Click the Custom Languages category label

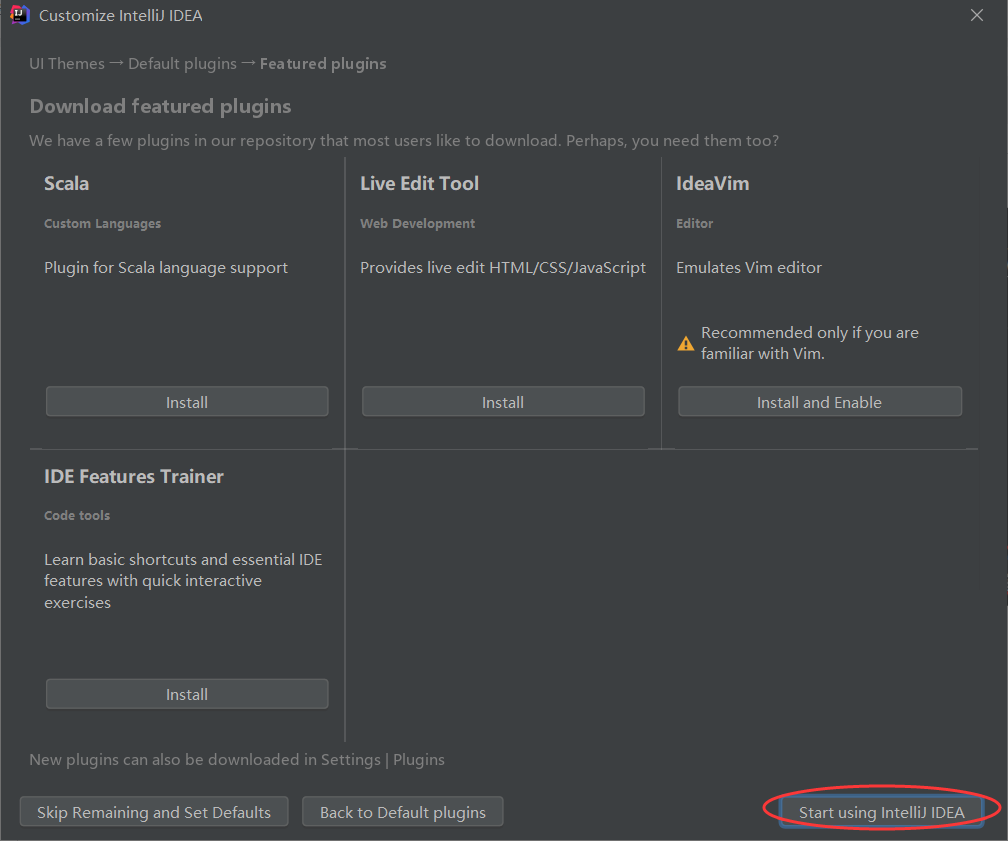click(x=102, y=223)
